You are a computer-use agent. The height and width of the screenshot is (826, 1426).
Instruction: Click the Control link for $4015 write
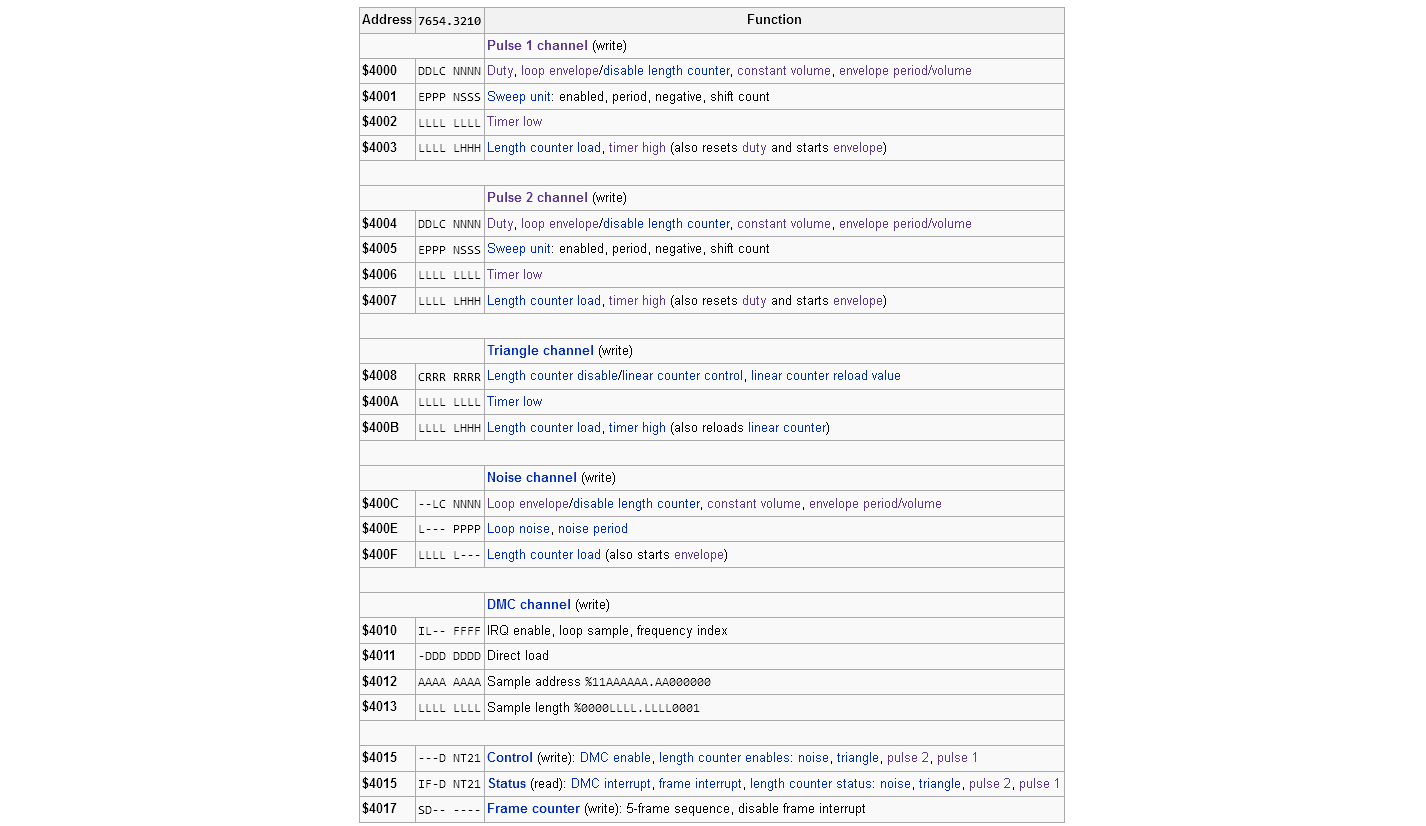click(x=510, y=758)
